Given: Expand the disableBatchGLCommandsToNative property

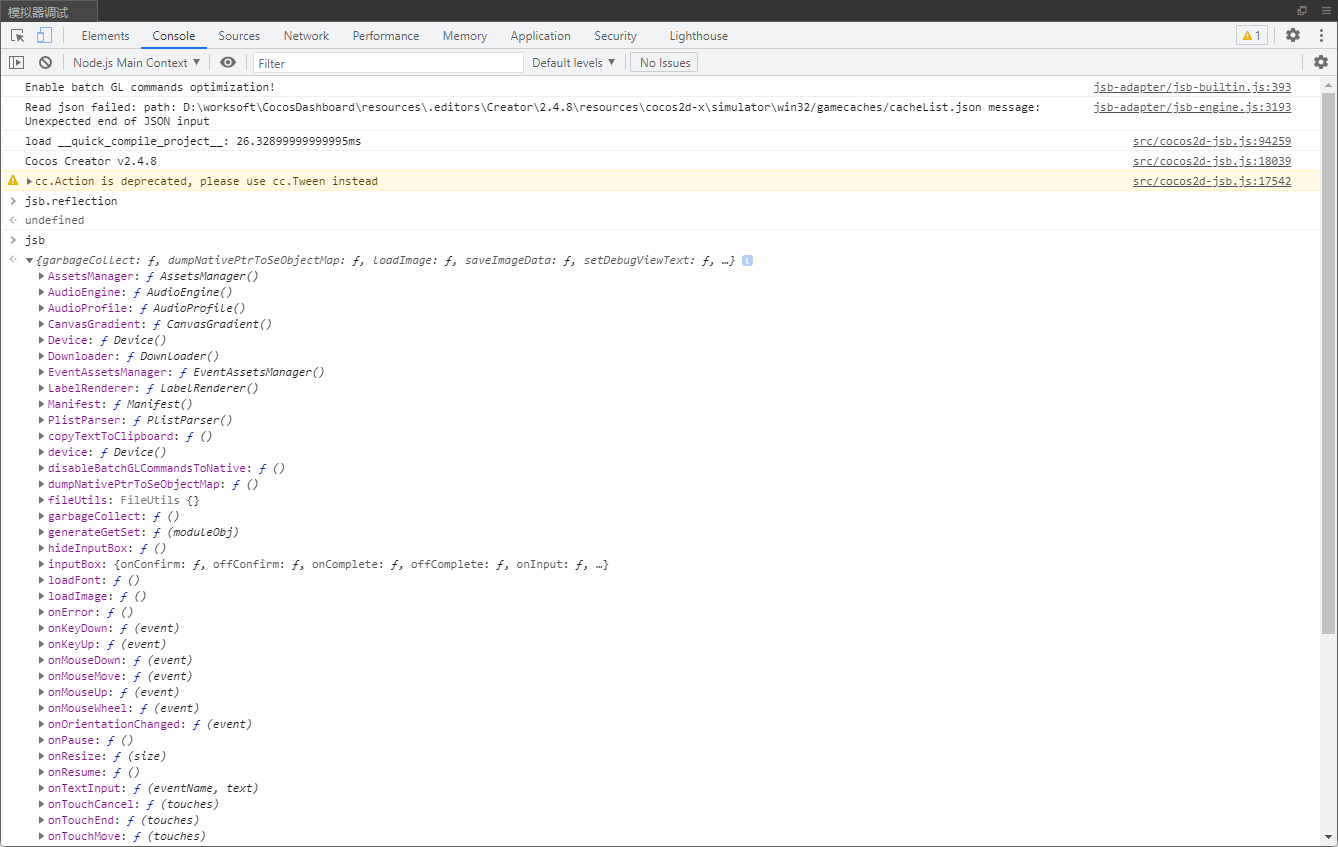Looking at the screenshot, I should pos(42,468).
